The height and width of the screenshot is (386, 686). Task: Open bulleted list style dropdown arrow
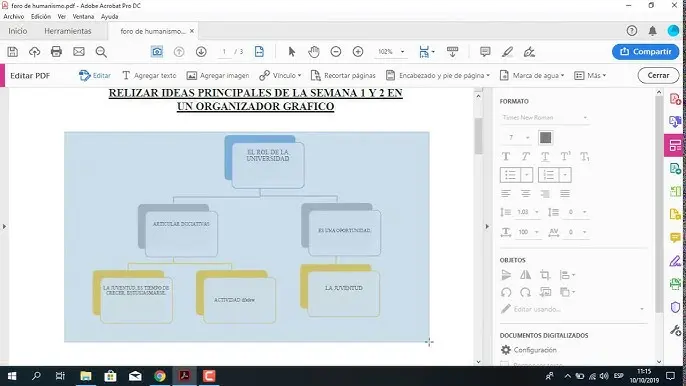(x=527, y=175)
